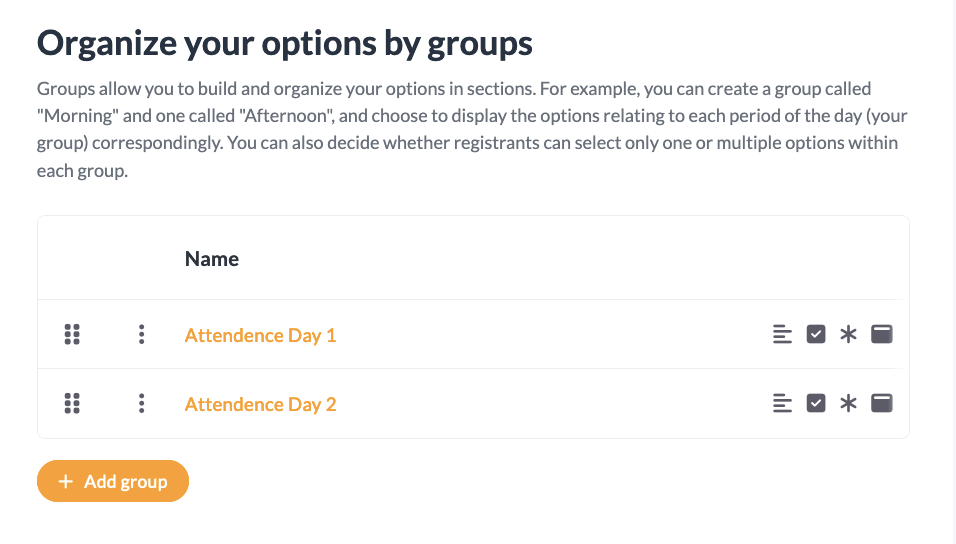Click the asterisk icon for Attendence Day 1
956x544 pixels.
point(848,335)
